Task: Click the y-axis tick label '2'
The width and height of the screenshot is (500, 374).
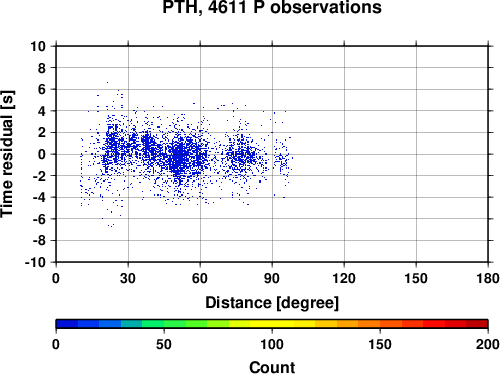Action: click(42, 133)
